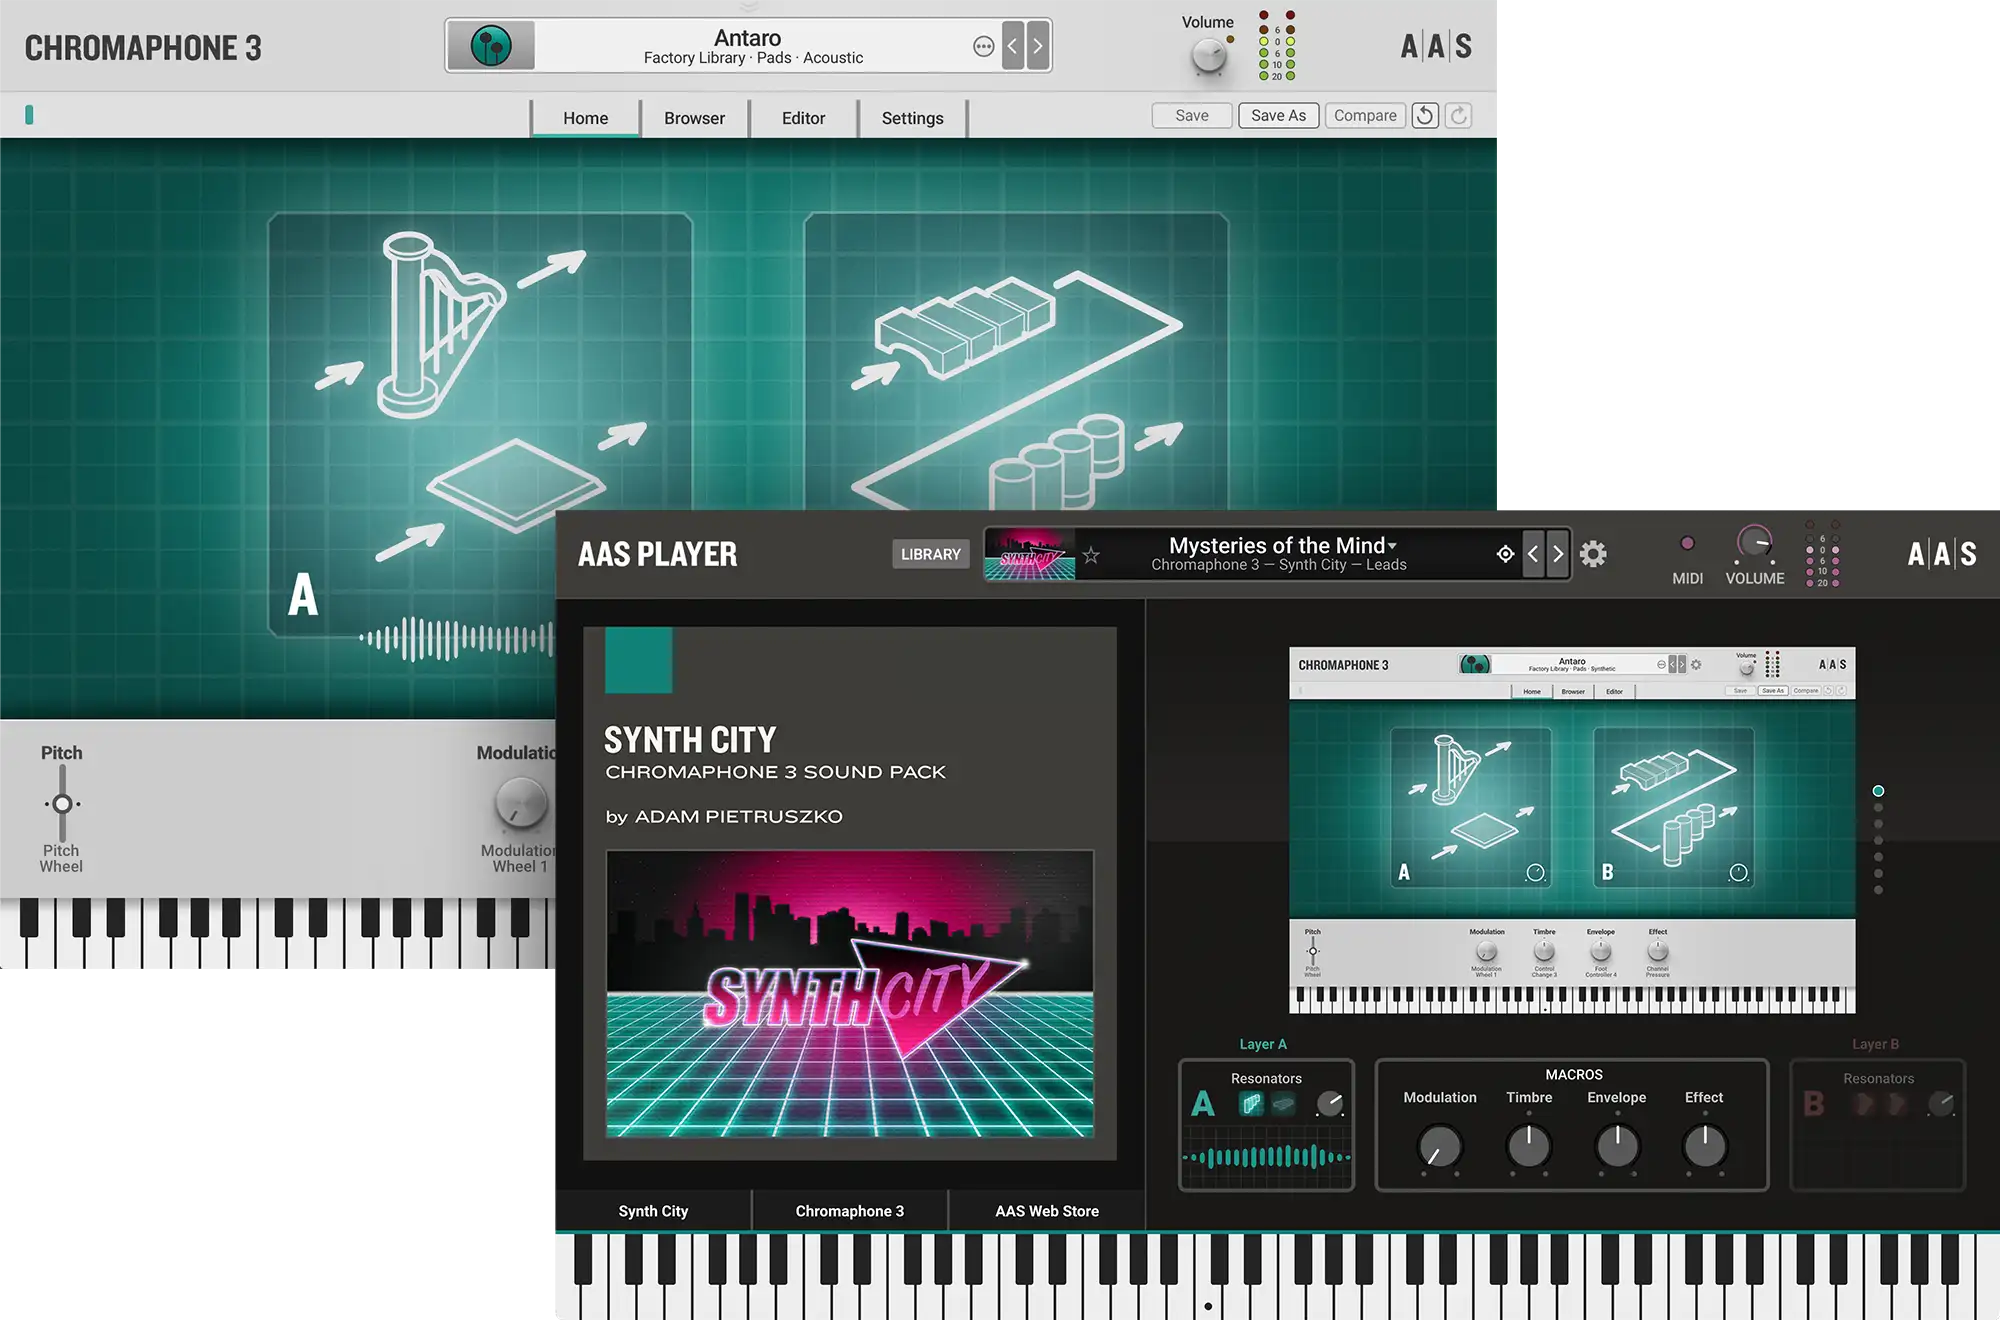Open the Synth City tab
The height and width of the screenshot is (1320, 2000).
pyautogui.click(x=653, y=1210)
